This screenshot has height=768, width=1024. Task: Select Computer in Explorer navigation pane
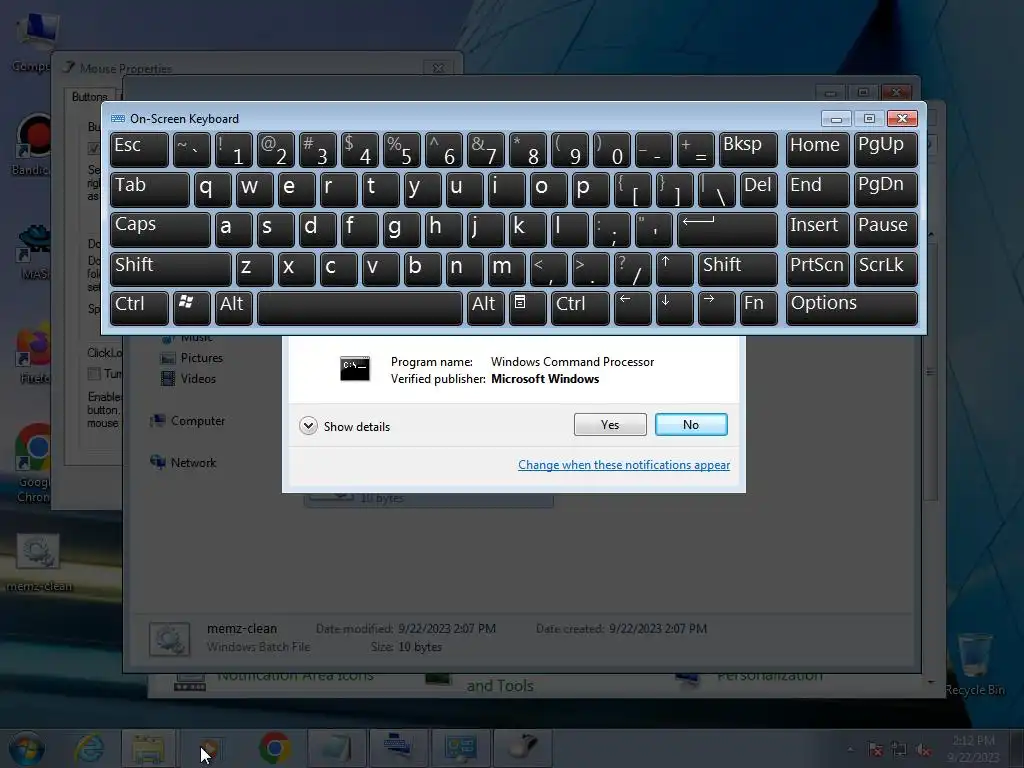(187, 421)
